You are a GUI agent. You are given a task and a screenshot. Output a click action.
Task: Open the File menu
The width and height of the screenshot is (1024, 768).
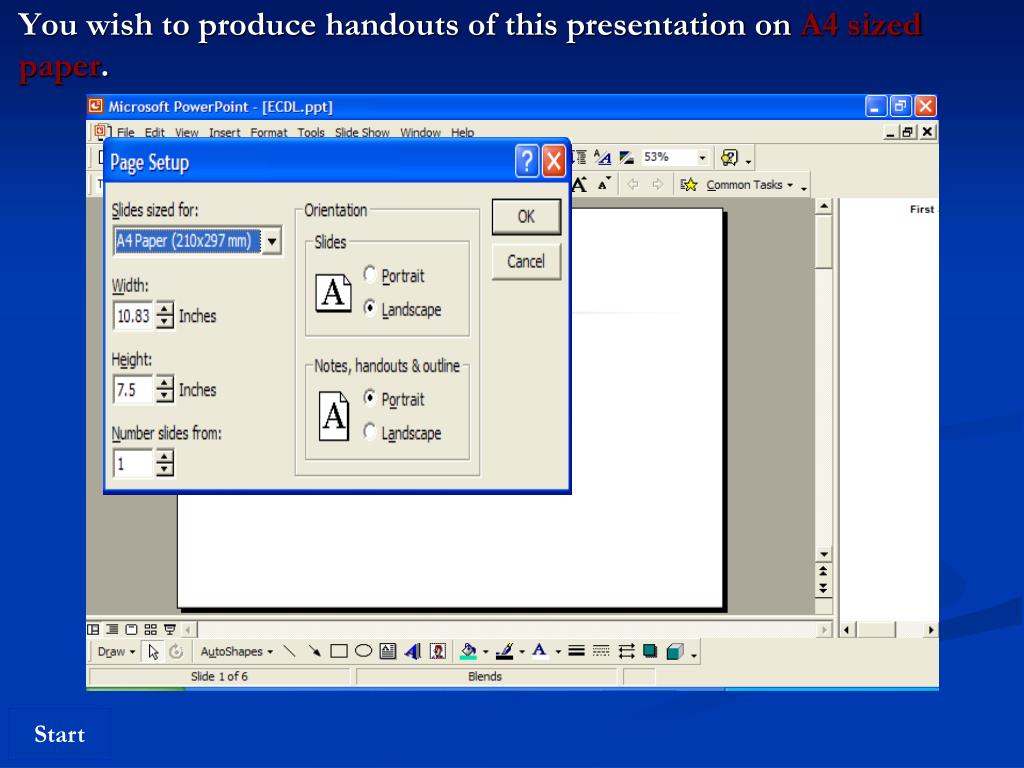[125, 133]
